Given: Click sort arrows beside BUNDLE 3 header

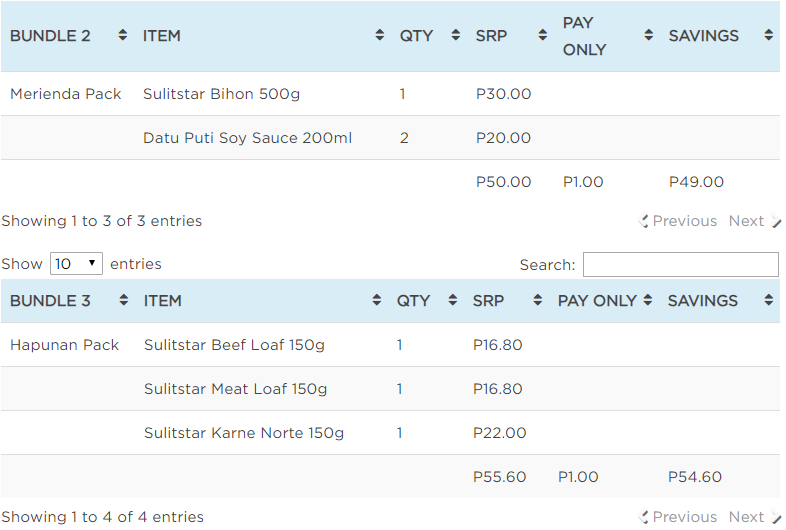Looking at the screenshot, I should [124, 300].
